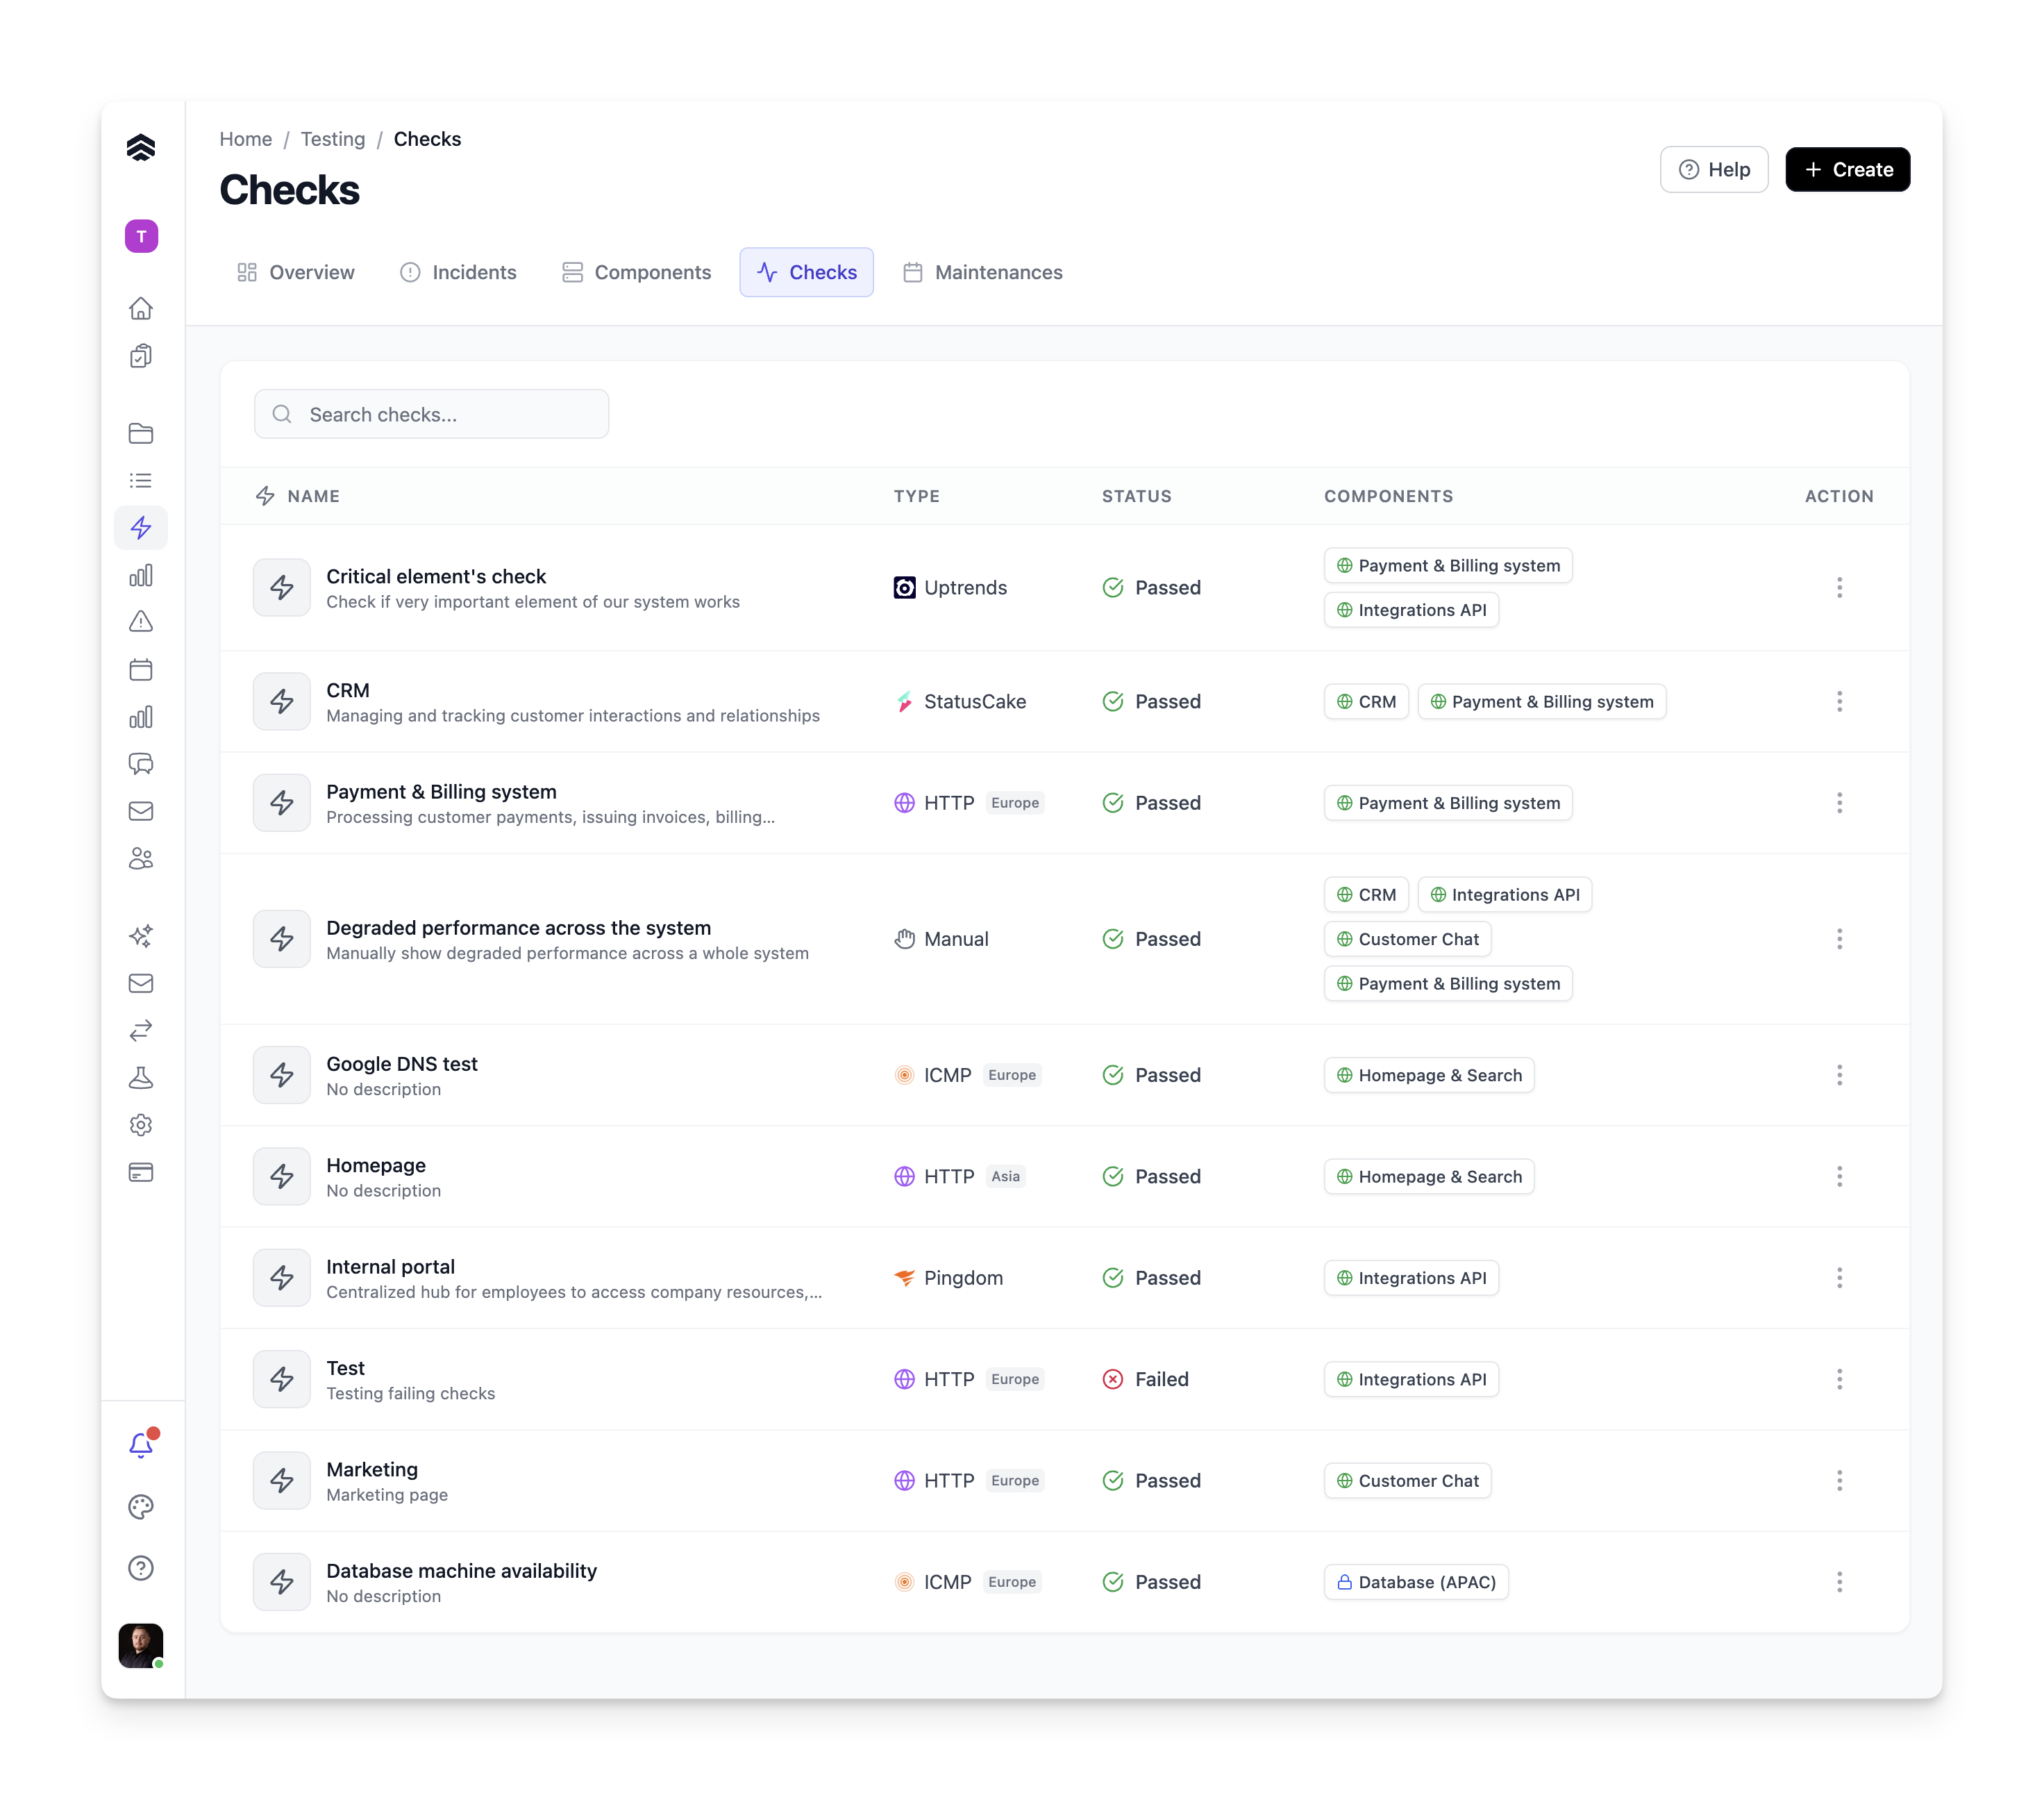
Task: Click the Create button
Action: click(x=1846, y=169)
